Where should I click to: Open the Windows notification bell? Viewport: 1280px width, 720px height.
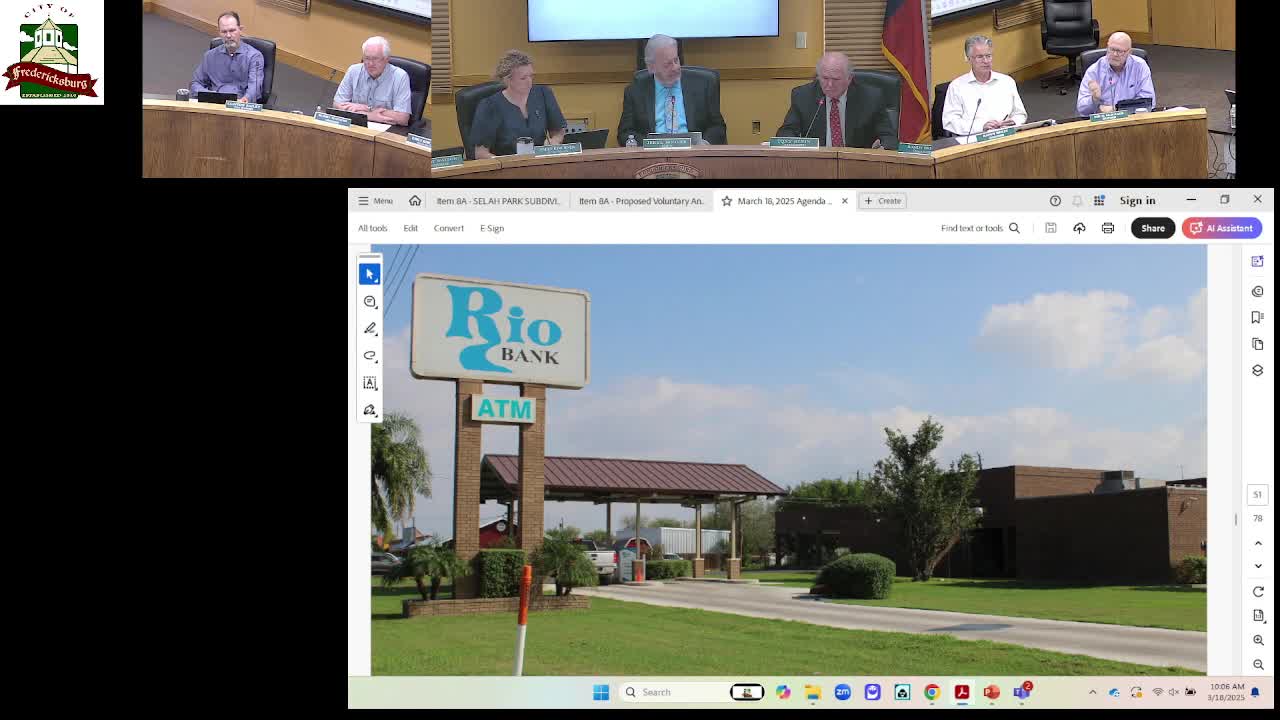(1255, 692)
